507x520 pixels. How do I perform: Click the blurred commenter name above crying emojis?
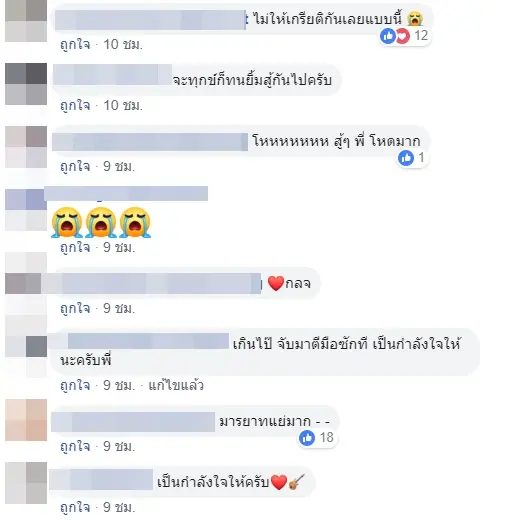click(126, 194)
